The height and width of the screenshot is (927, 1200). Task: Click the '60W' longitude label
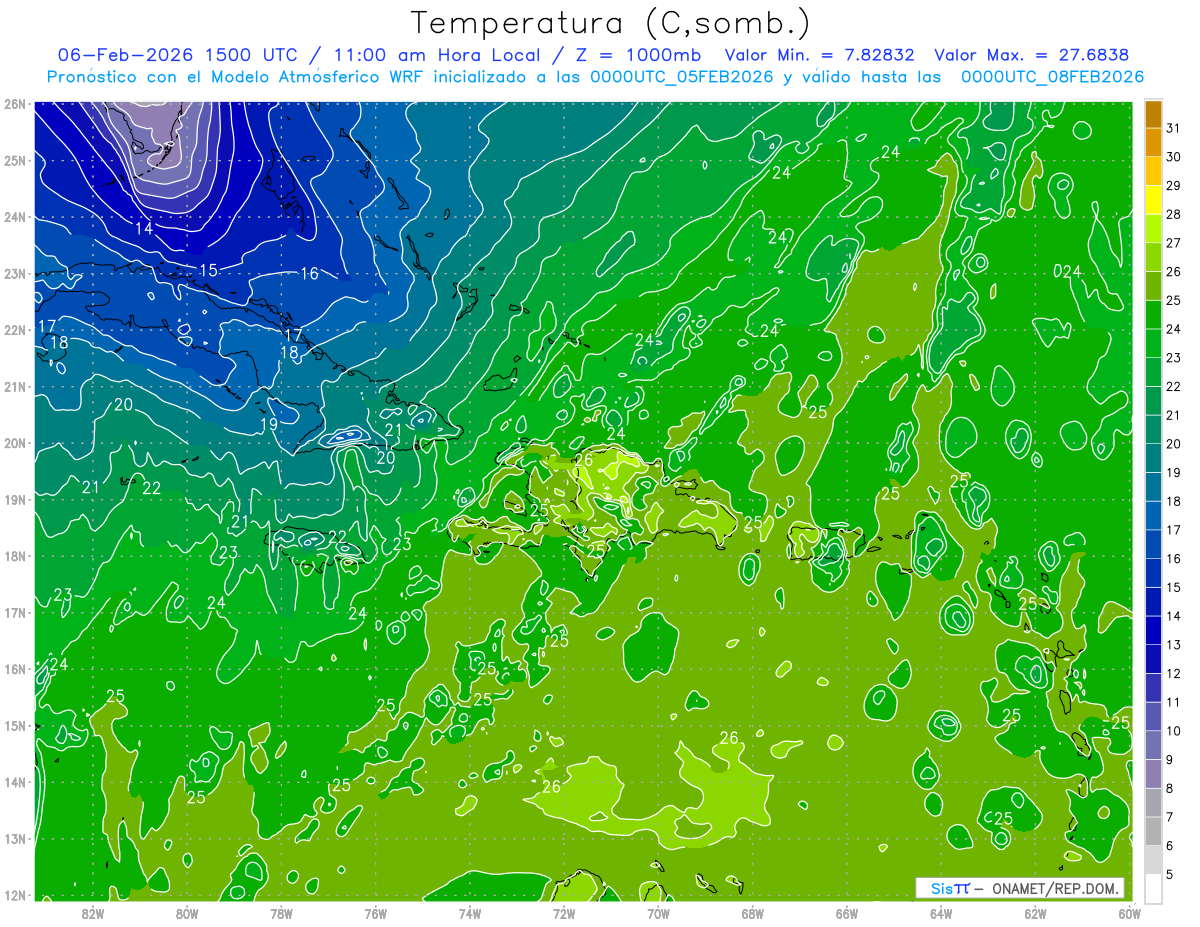1128,914
